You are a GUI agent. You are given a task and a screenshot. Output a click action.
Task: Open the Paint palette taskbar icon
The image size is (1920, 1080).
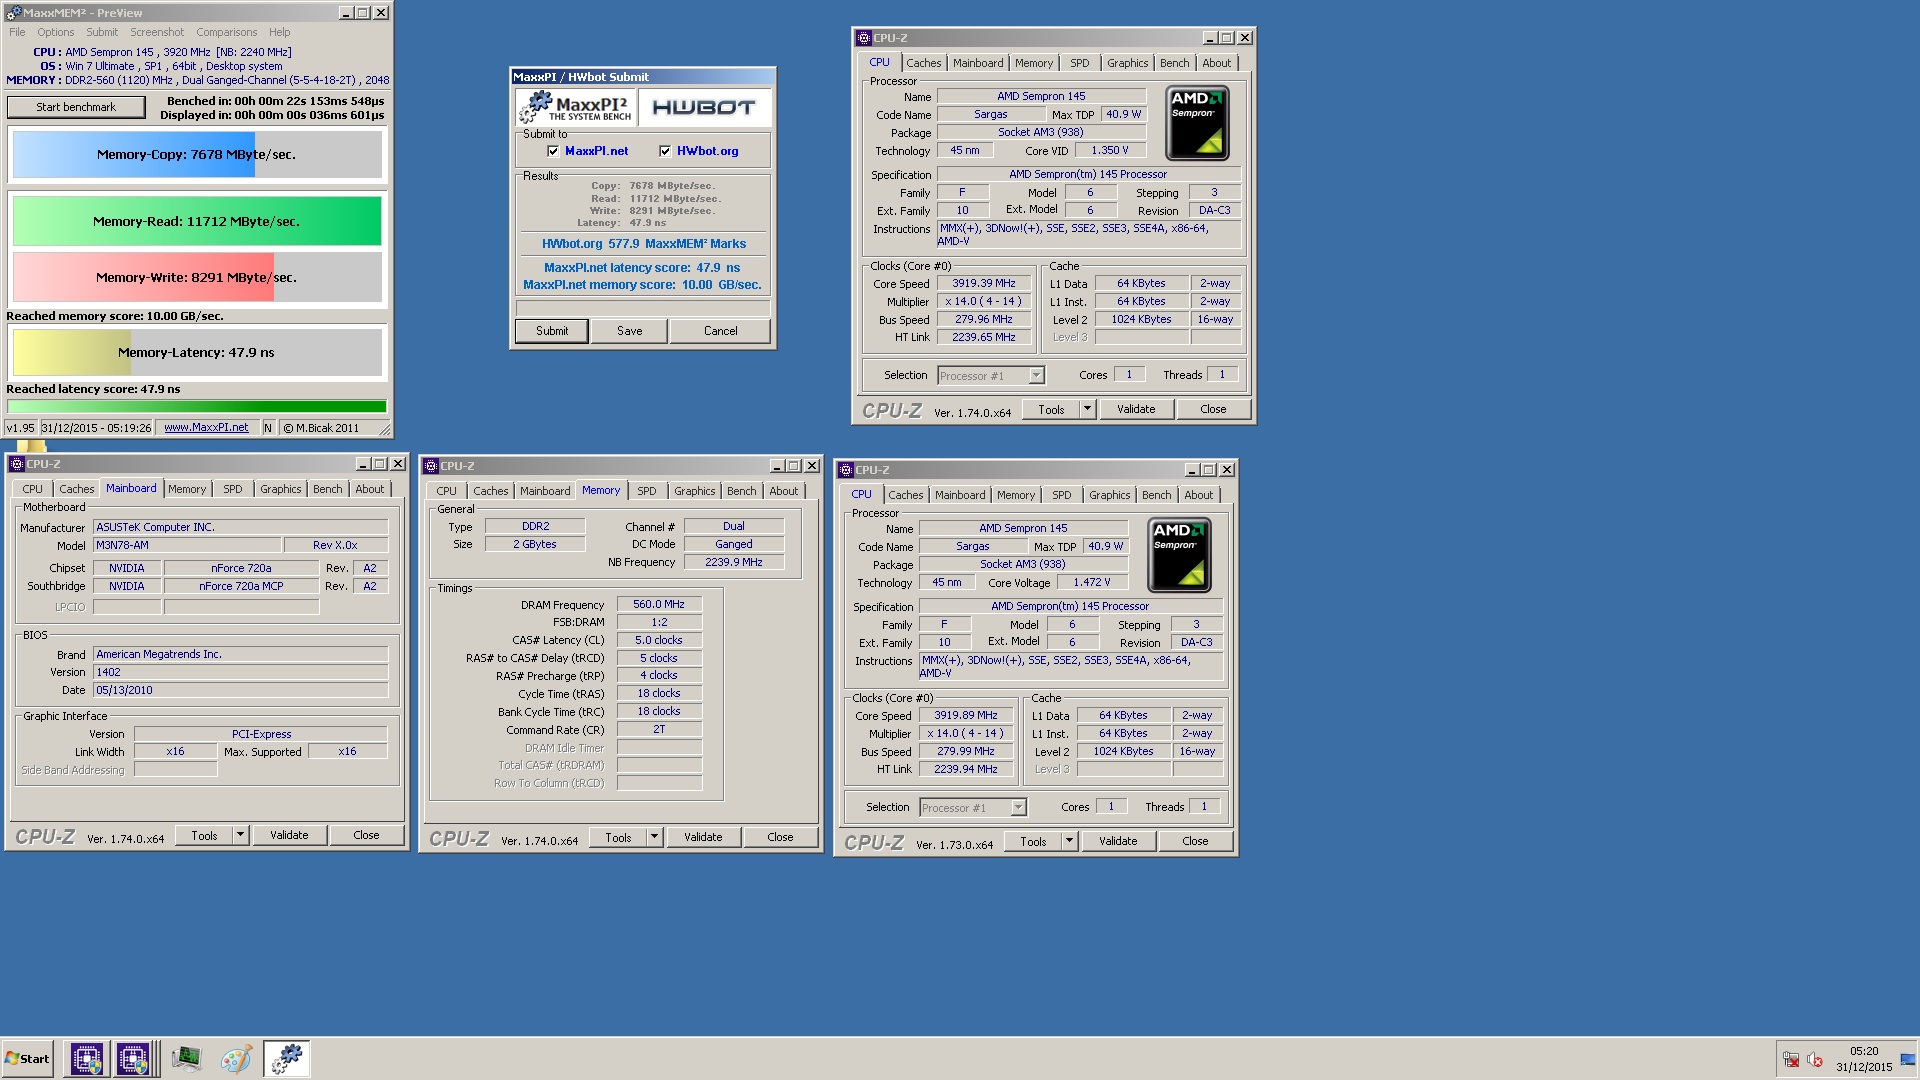coord(236,1059)
